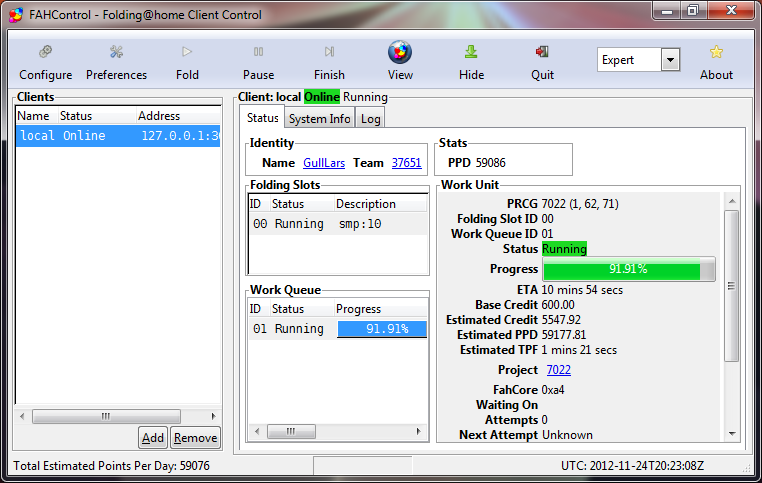This screenshot has width=762, height=483.
Task: Click the Base Credit 600.00 value
Action: click(x=558, y=305)
